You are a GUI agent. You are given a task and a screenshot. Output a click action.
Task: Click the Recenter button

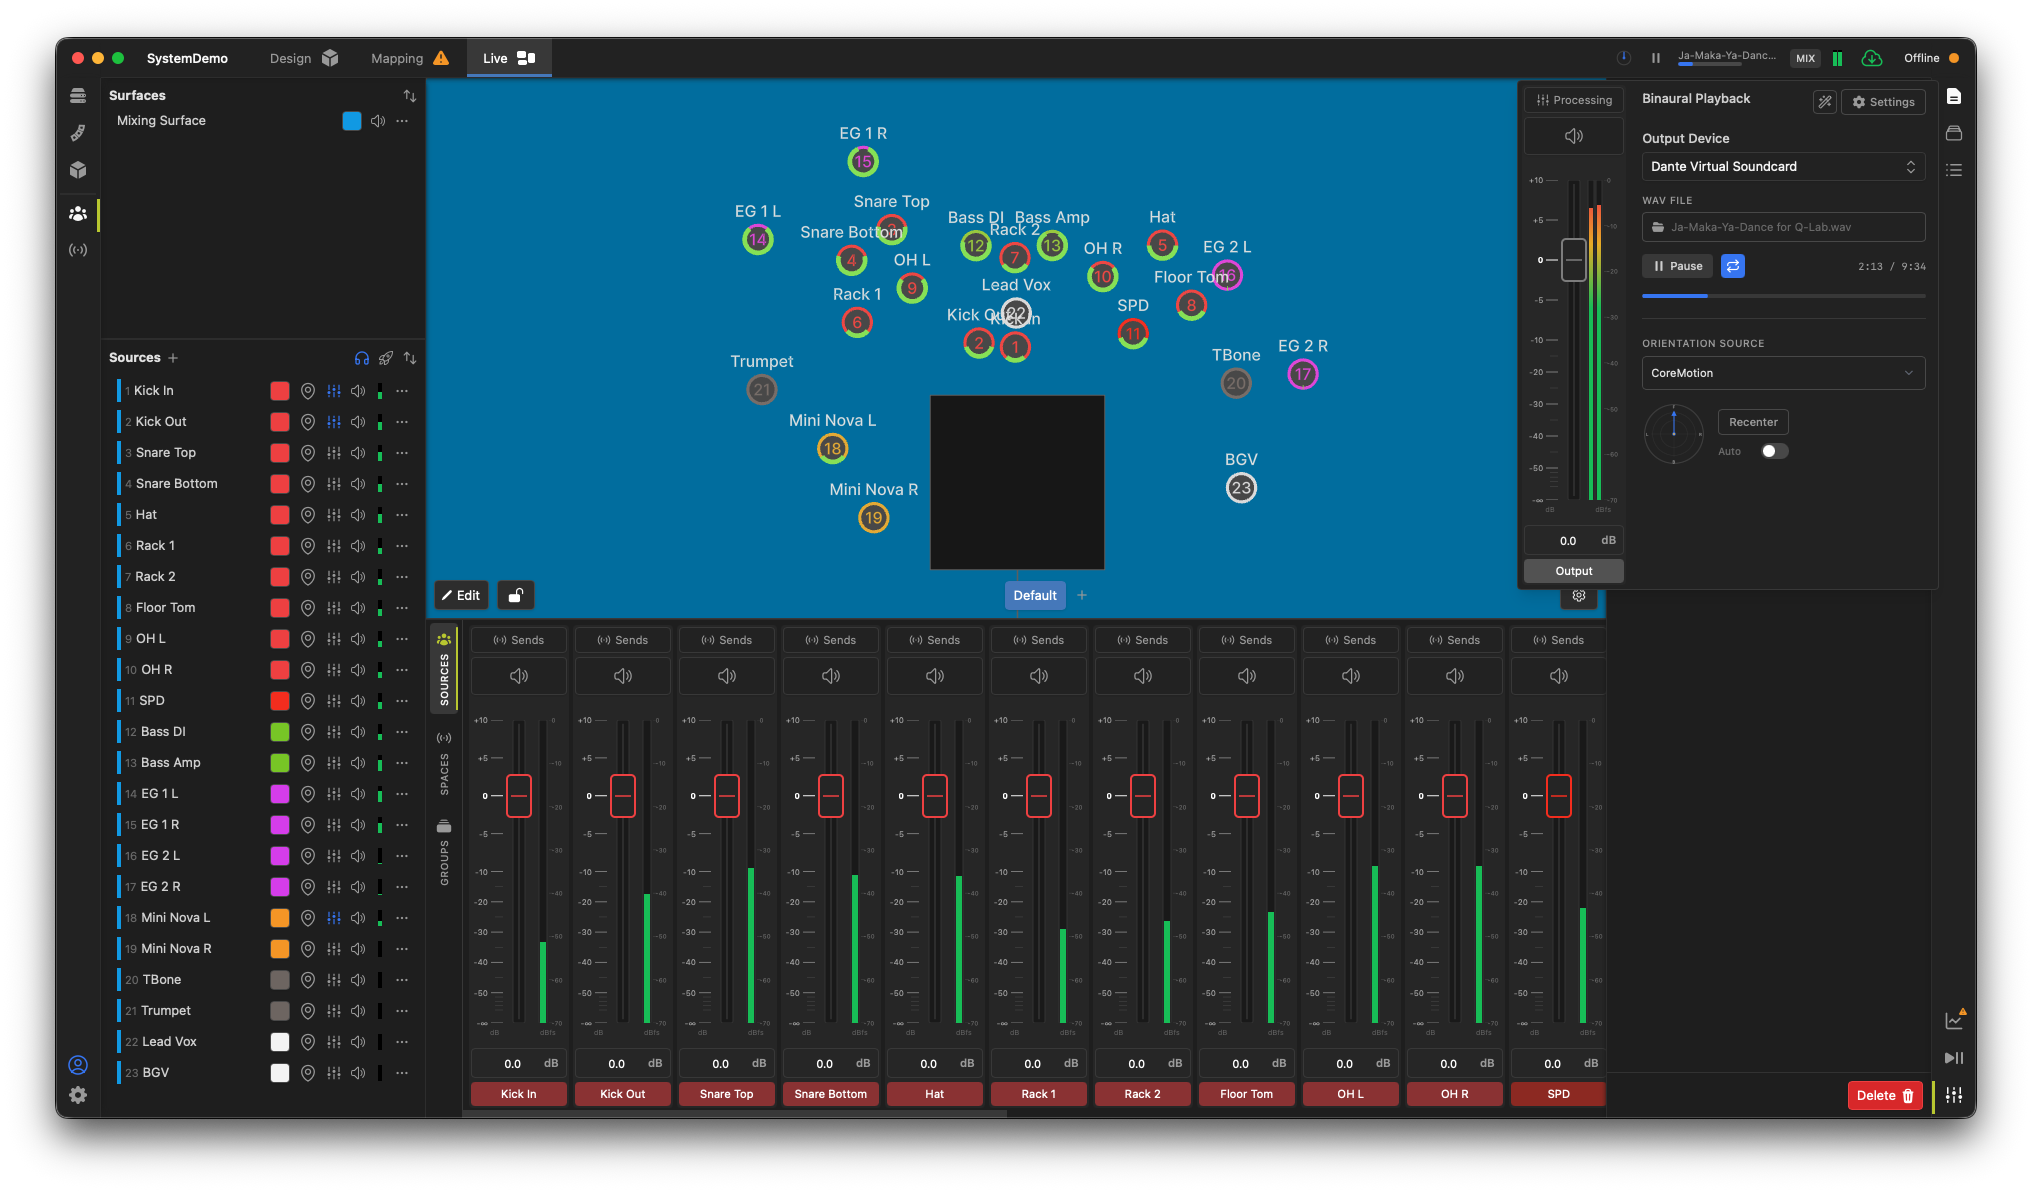pyautogui.click(x=1753, y=422)
